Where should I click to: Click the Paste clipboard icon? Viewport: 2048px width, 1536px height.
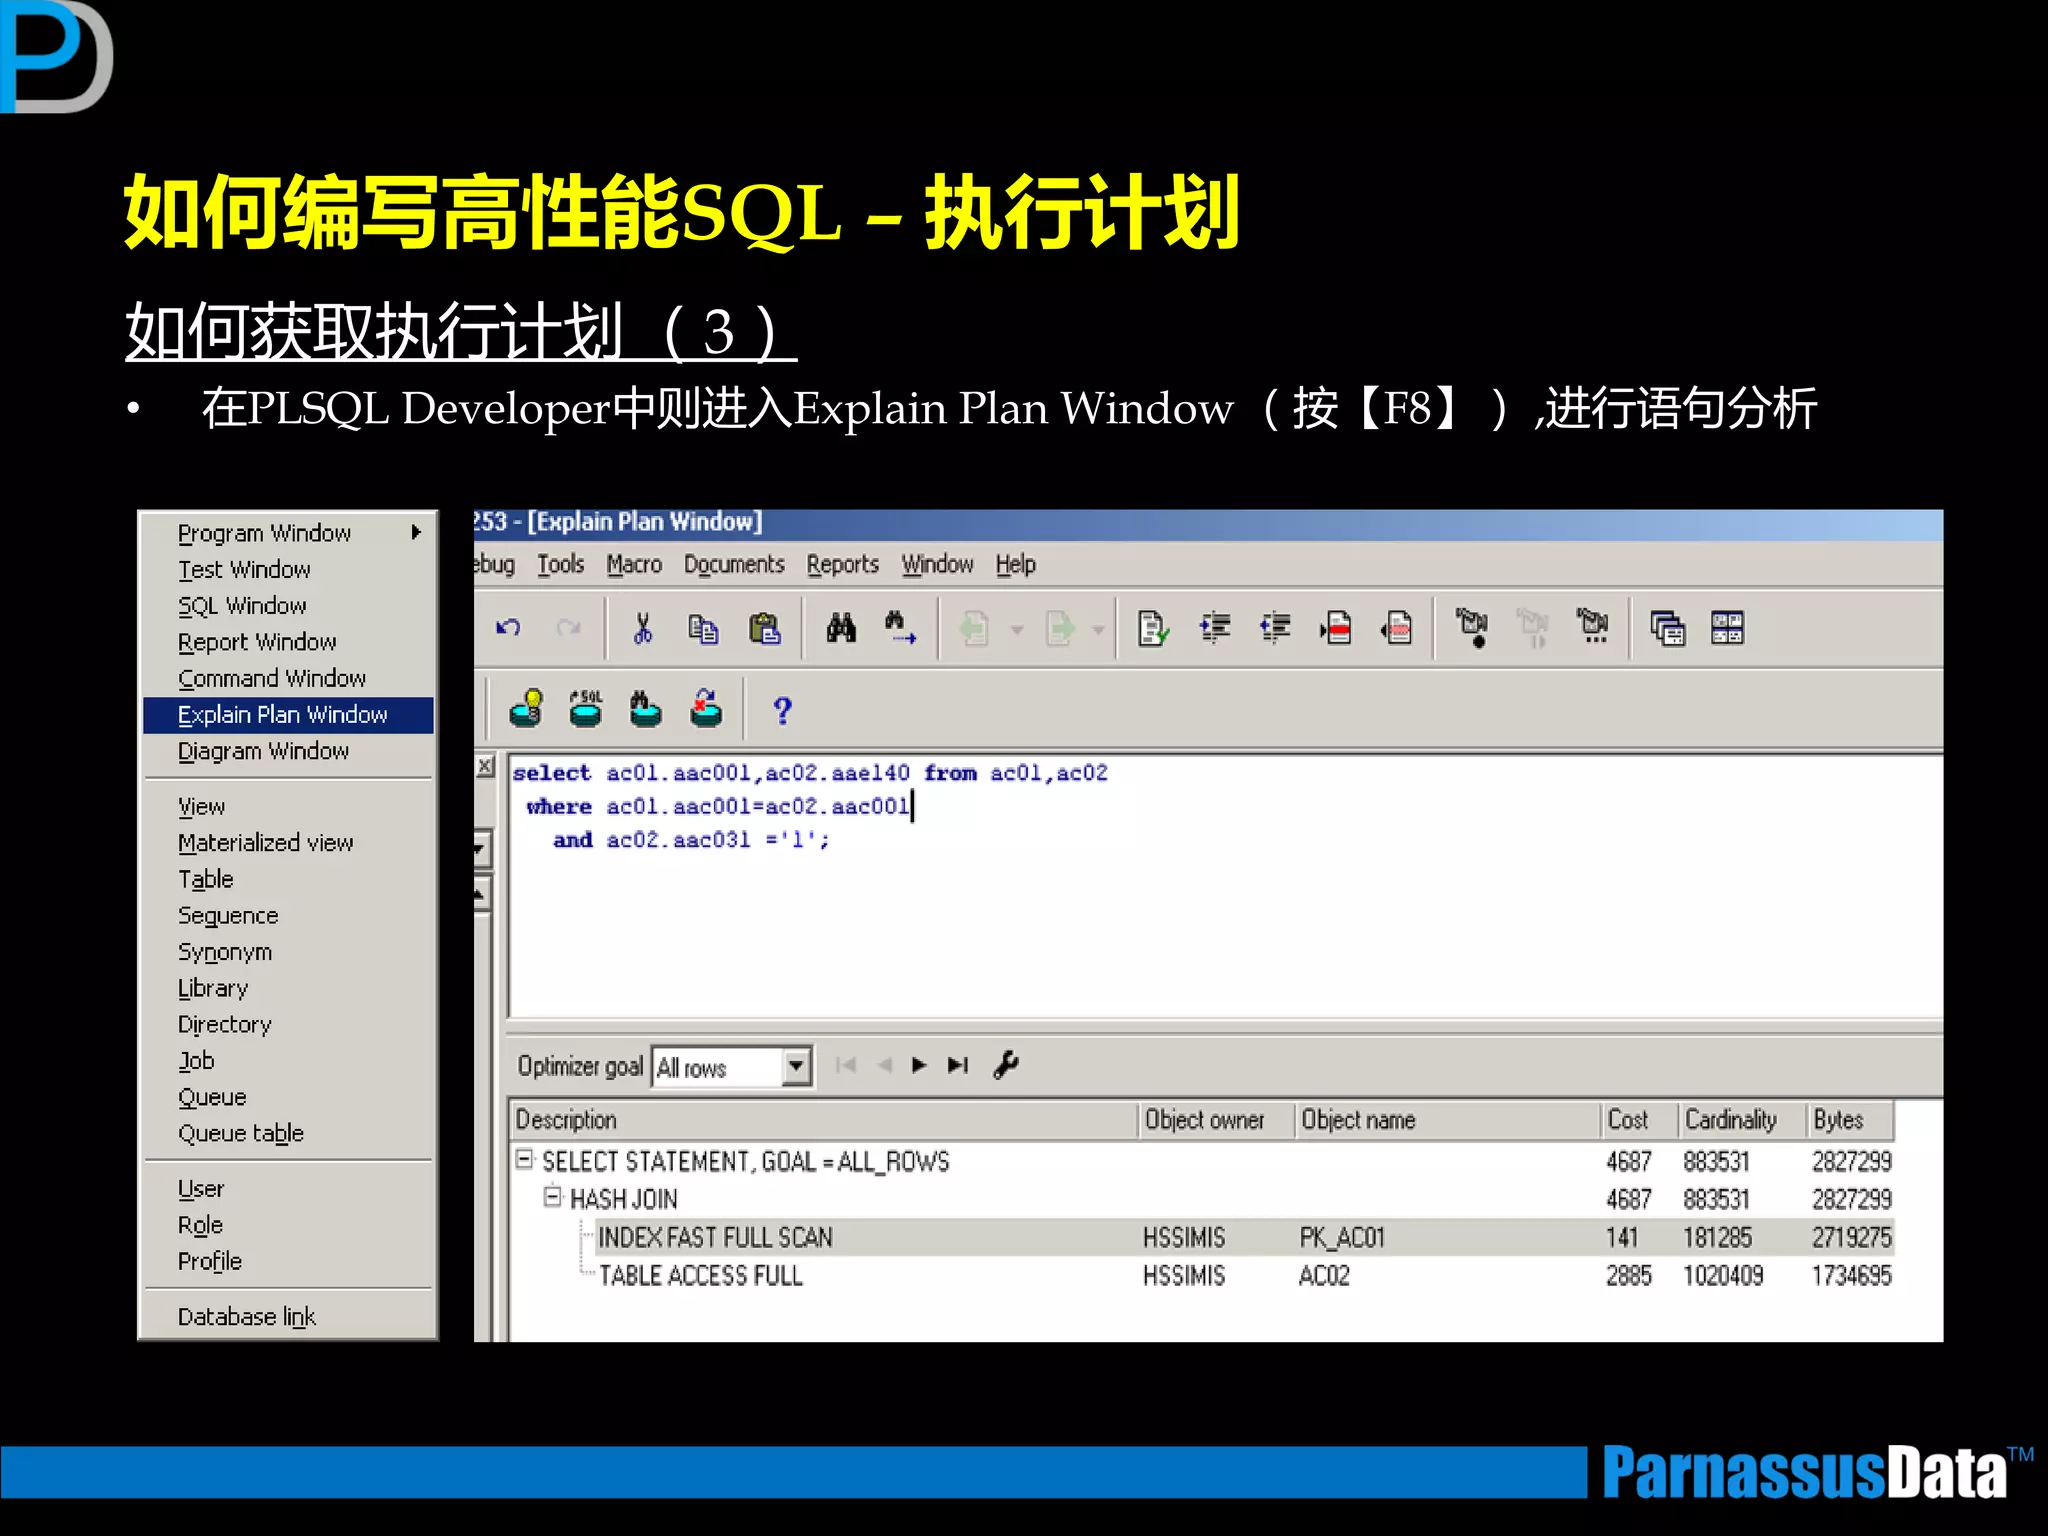coord(765,628)
